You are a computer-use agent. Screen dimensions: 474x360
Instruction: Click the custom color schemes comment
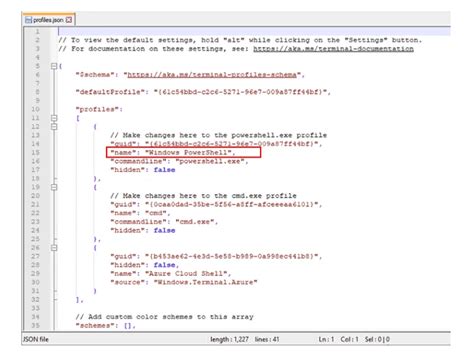click(x=164, y=317)
